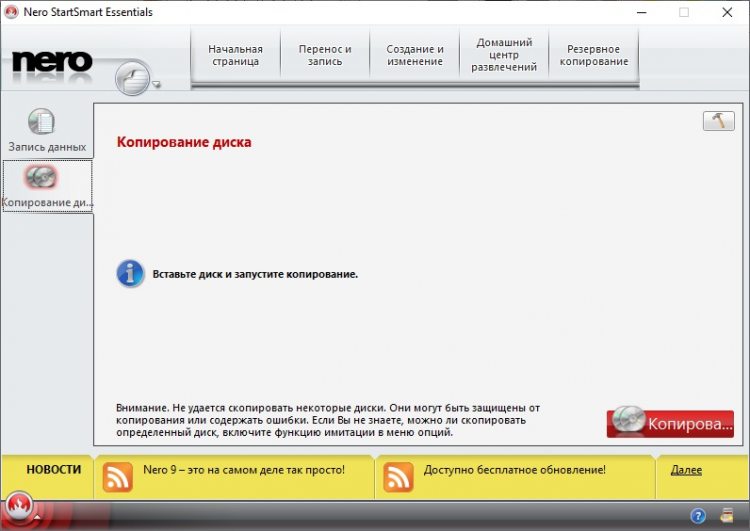The image size is (750, 531).
Task: Go to Создание и изменение tab
Action: 415,55
